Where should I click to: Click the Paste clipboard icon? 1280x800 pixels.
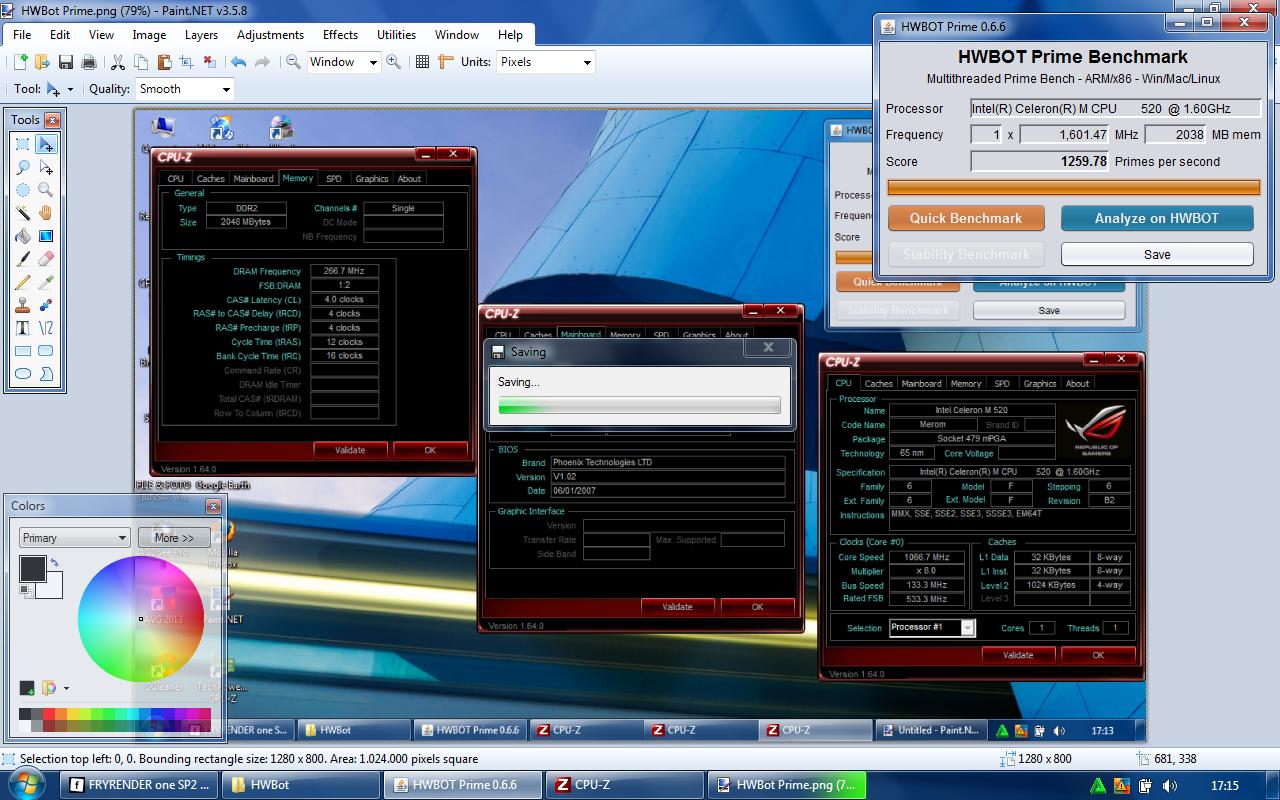pyautogui.click(x=163, y=62)
